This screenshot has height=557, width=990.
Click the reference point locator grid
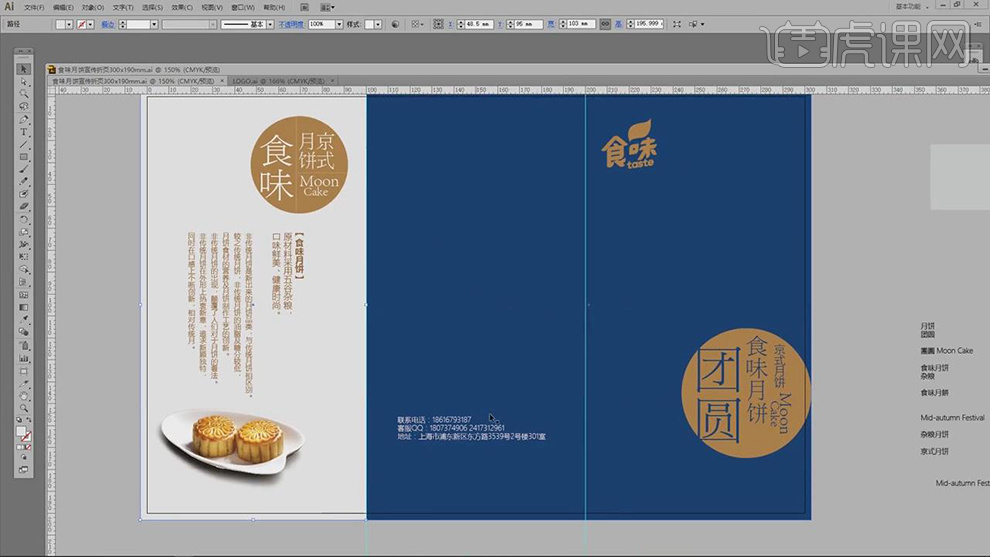pyautogui.click(x=438, y=24)
